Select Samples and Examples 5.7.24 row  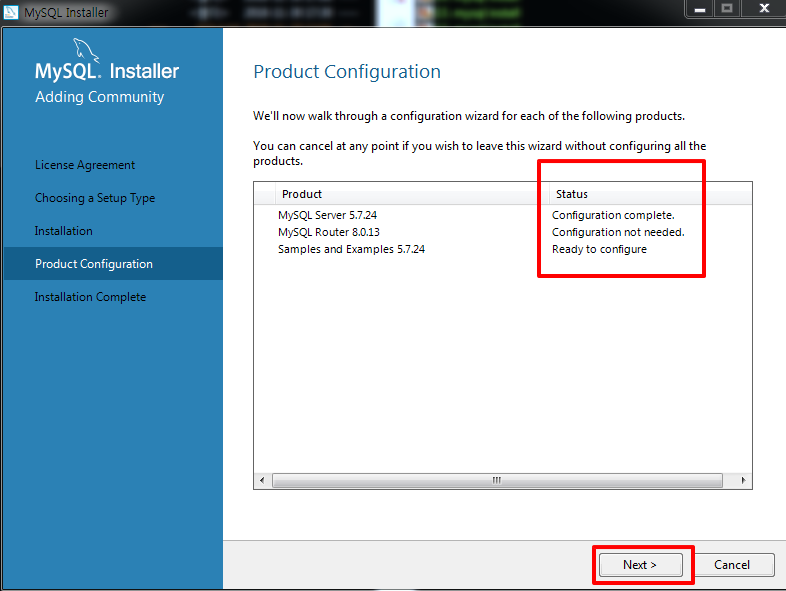point(503,249)
